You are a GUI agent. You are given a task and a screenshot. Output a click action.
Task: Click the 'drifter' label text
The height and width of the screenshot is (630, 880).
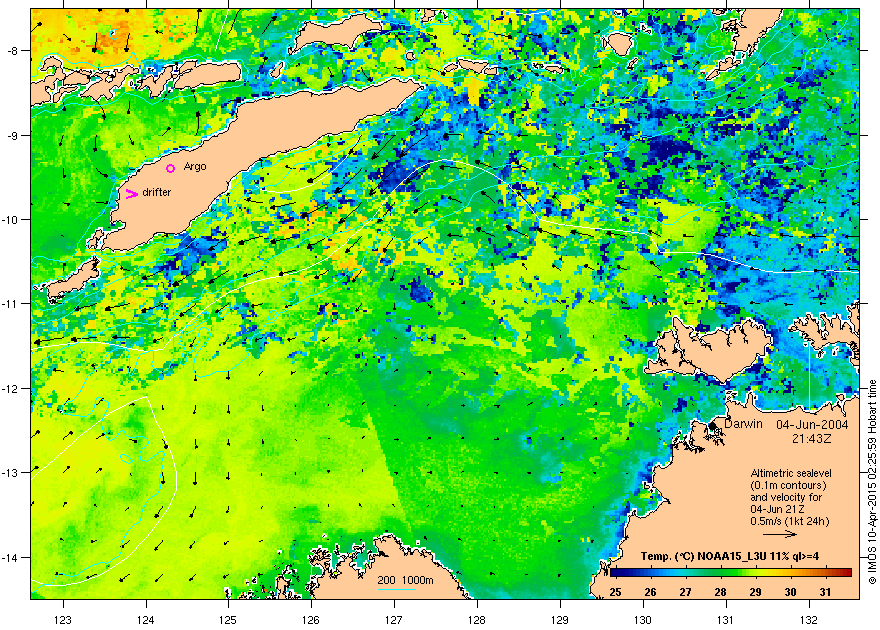(x=157, y=192)
